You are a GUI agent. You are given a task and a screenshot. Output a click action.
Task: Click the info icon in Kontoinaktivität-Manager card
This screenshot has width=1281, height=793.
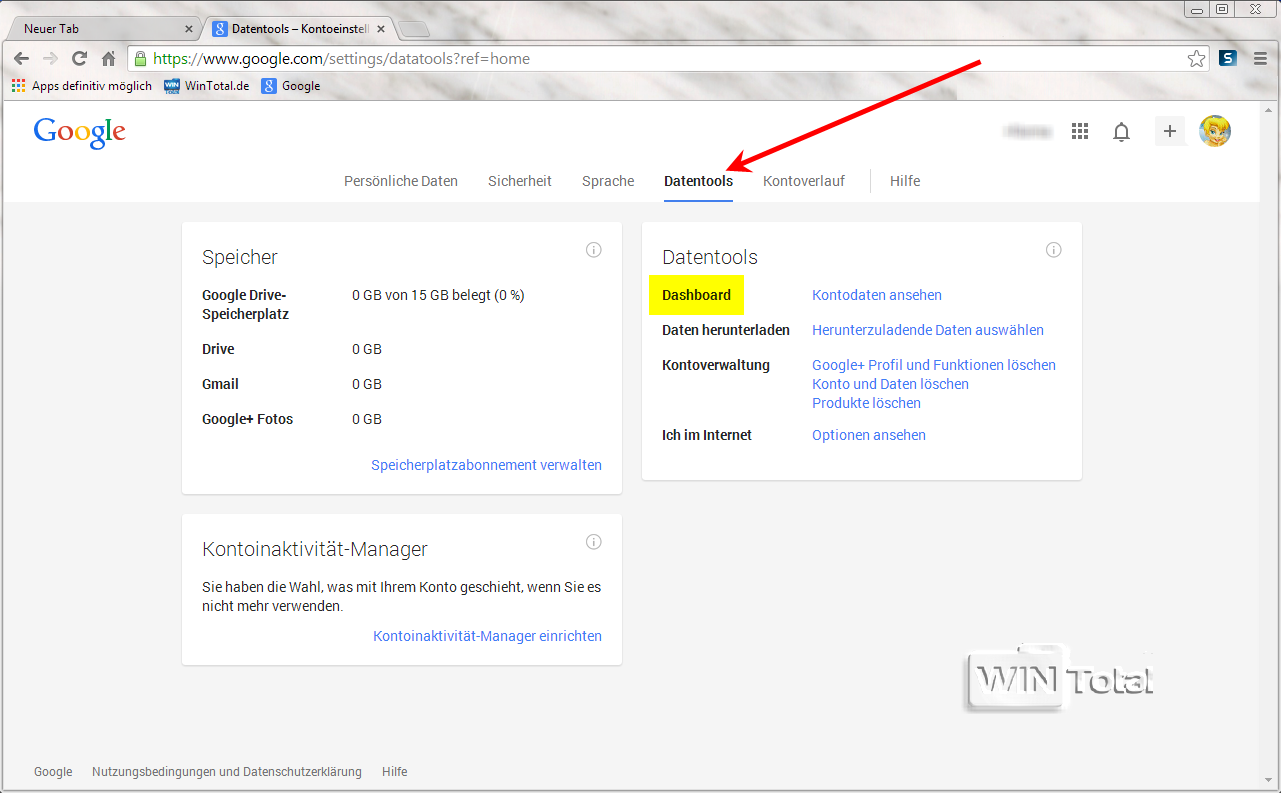click(x=594, y=542)
